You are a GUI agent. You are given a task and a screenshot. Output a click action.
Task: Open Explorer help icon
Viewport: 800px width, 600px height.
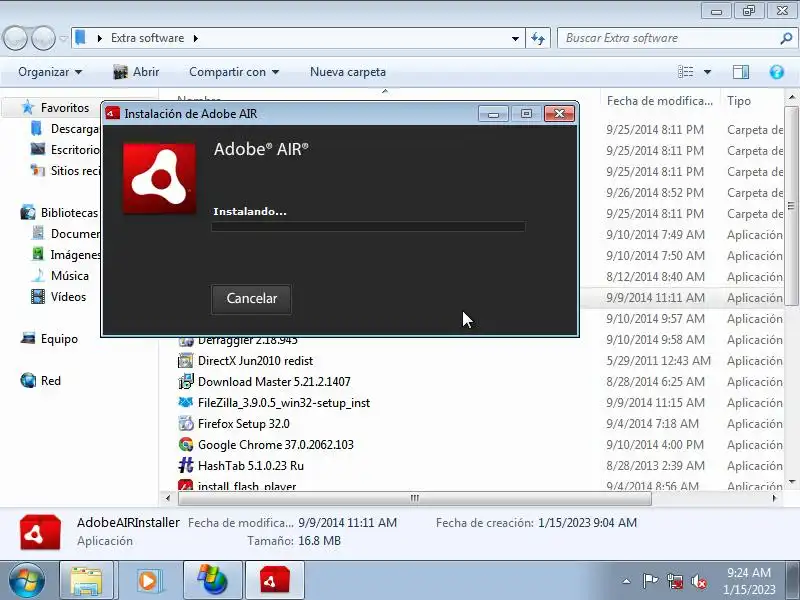click(777, 72)
